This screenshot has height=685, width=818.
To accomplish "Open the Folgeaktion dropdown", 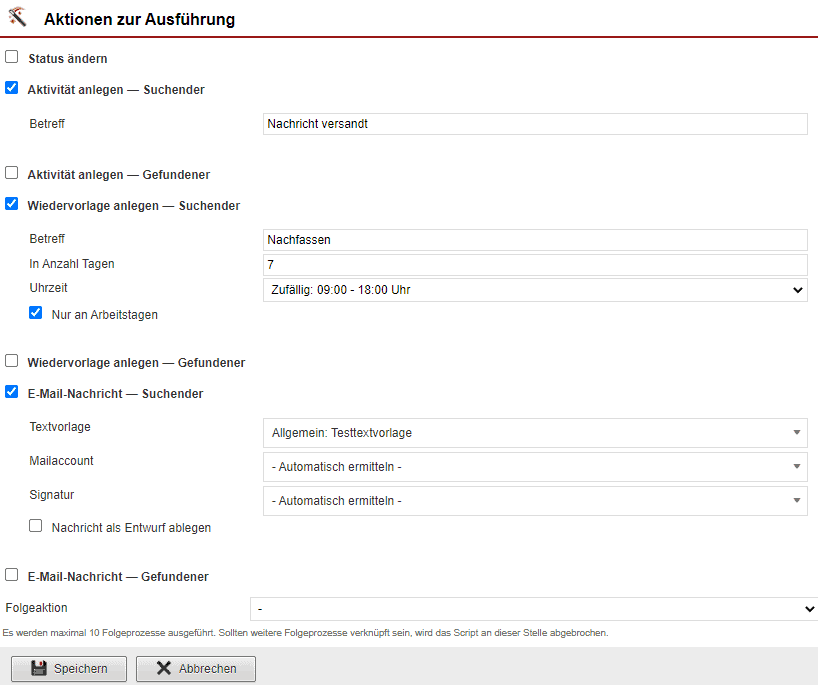I will (533, 609).
